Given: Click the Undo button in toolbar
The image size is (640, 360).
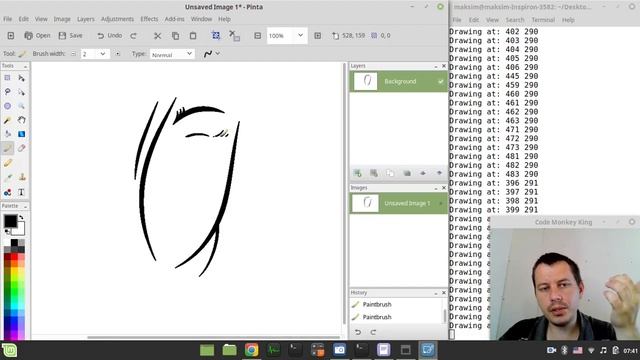Looking at the screenshot, I should pos(109,36).
